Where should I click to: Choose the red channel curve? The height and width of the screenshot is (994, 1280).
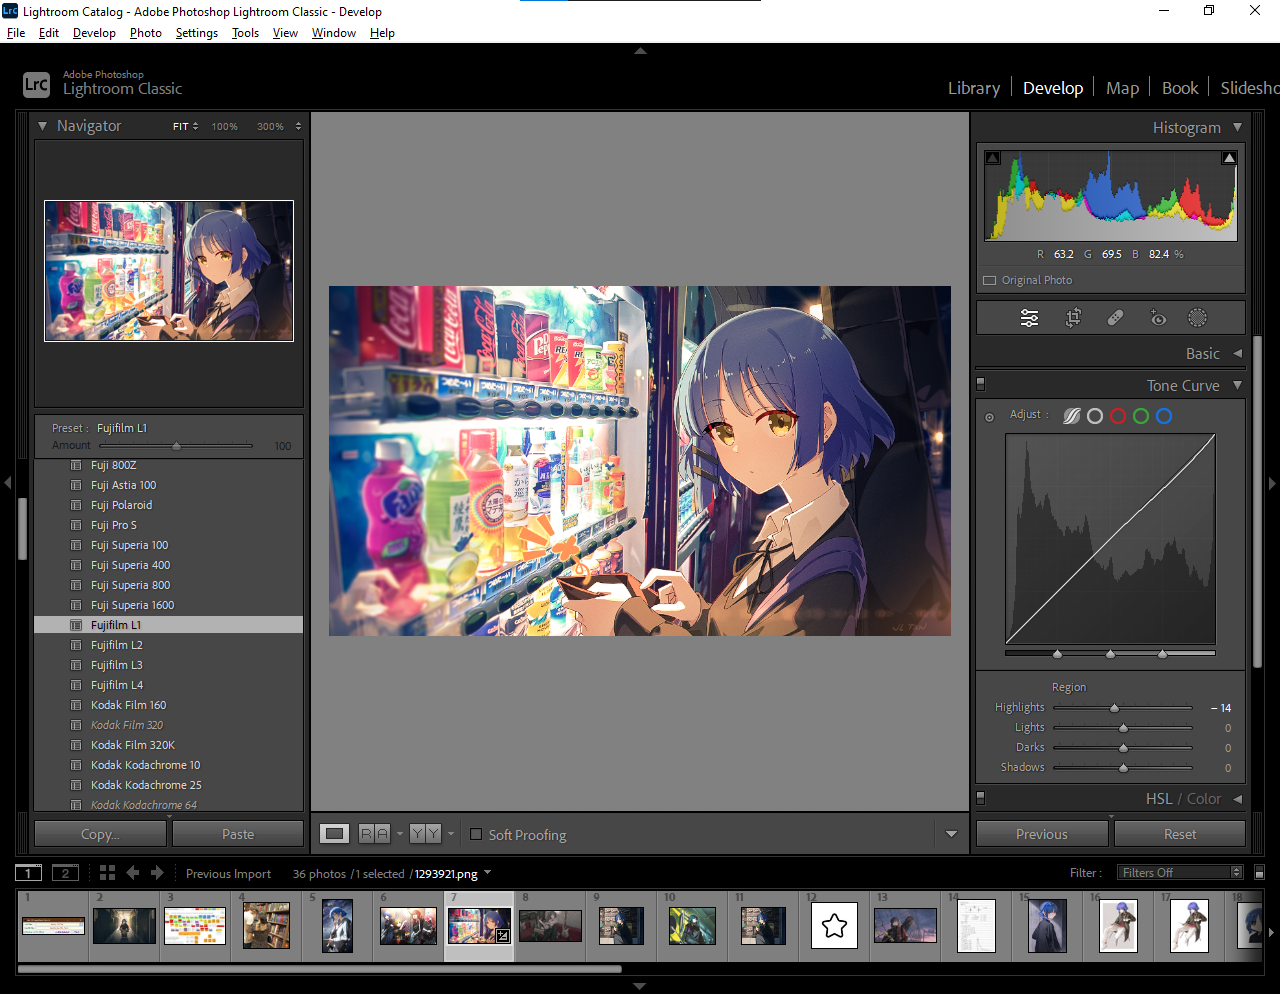pyautogui.click(x=1118, y=416)
